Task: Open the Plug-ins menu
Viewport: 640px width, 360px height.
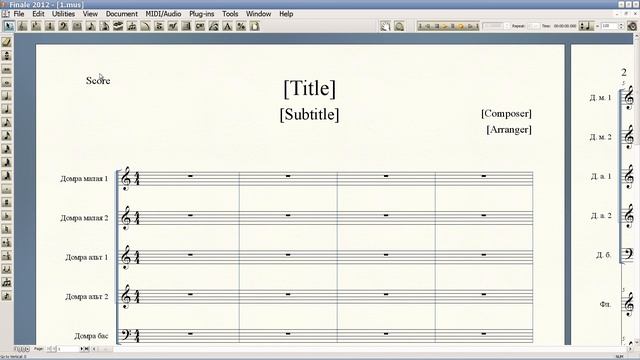Action: click(x=202, y=14)
